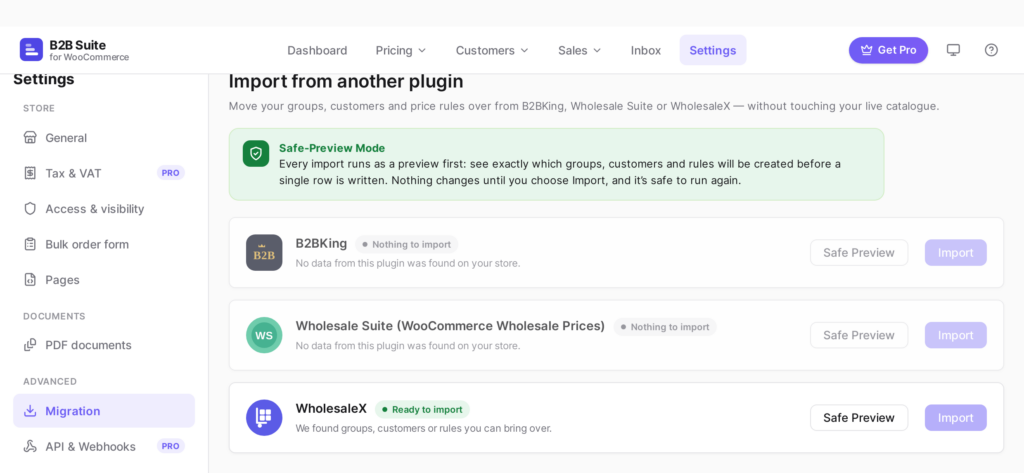The height and width of the screenshot is (473, 1024).
Task: Click Import for Wholesale Suite
Action: (955, 335)
